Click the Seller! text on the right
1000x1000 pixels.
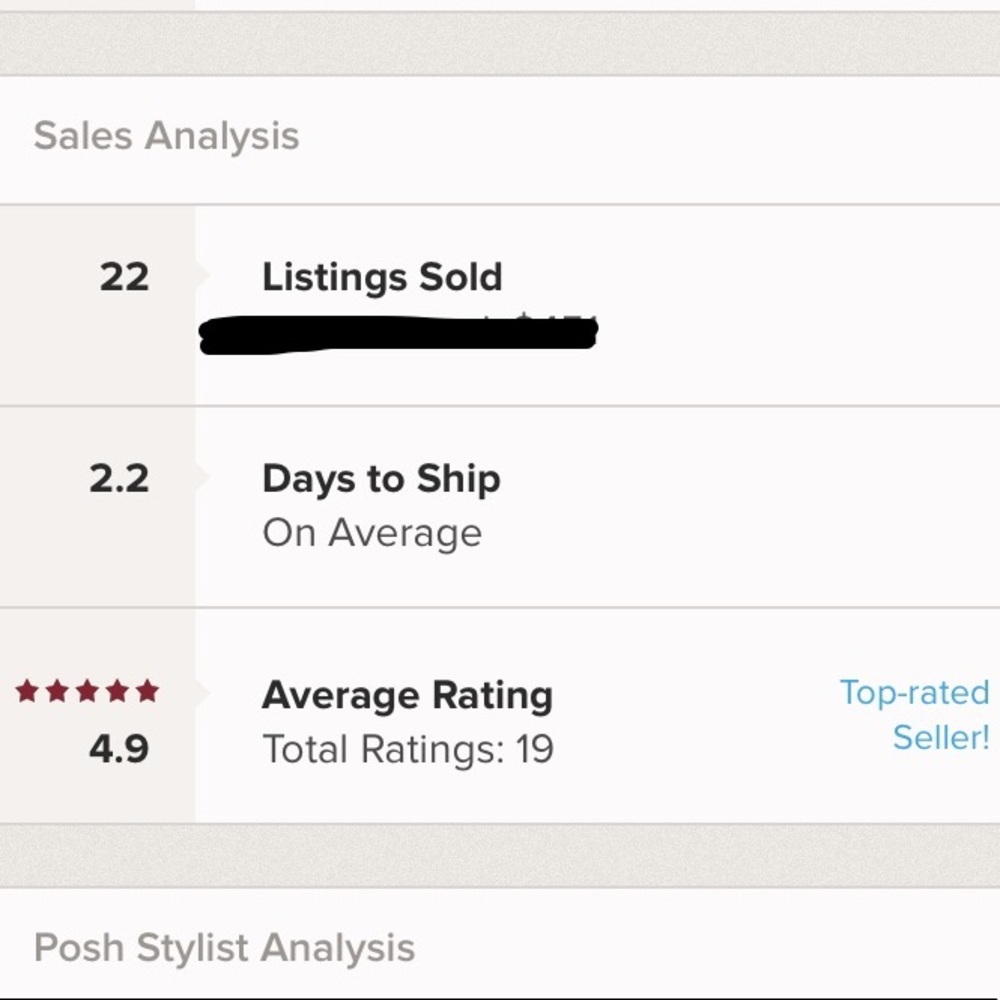[941, 737]
